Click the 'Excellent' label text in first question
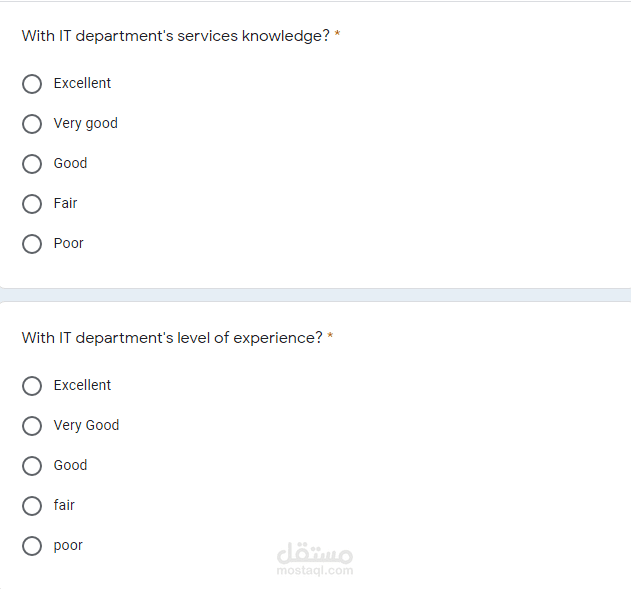This screenshot has width=631, height=589. [82, 84]
